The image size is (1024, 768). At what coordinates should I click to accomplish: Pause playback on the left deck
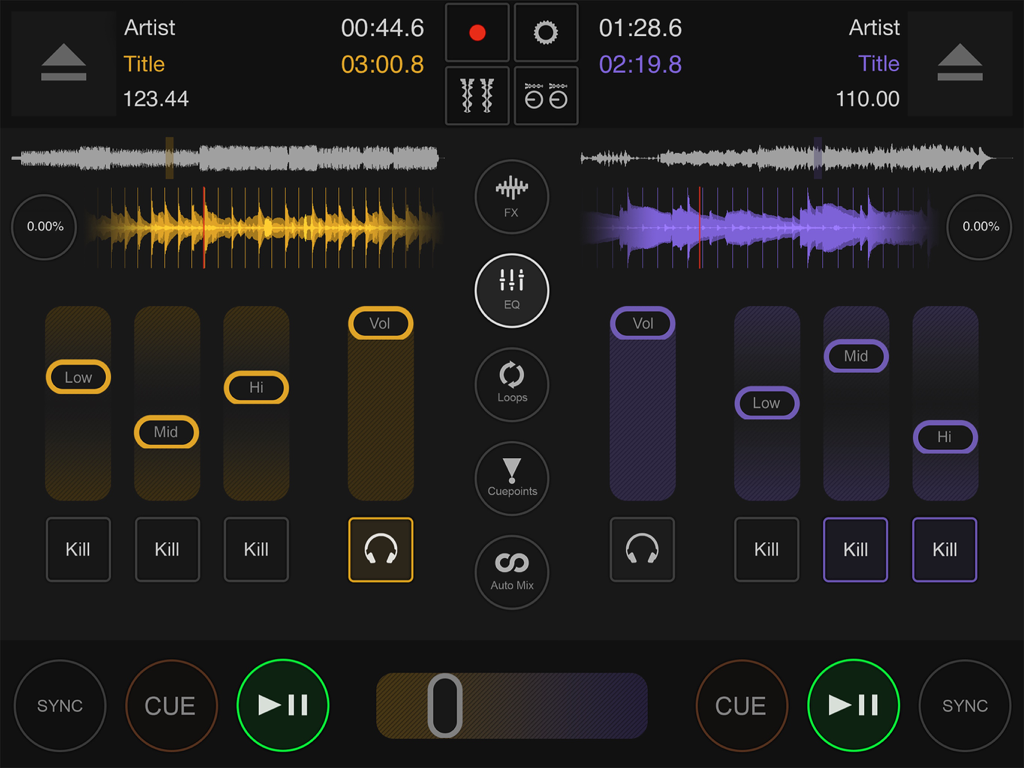click(283, 705)
